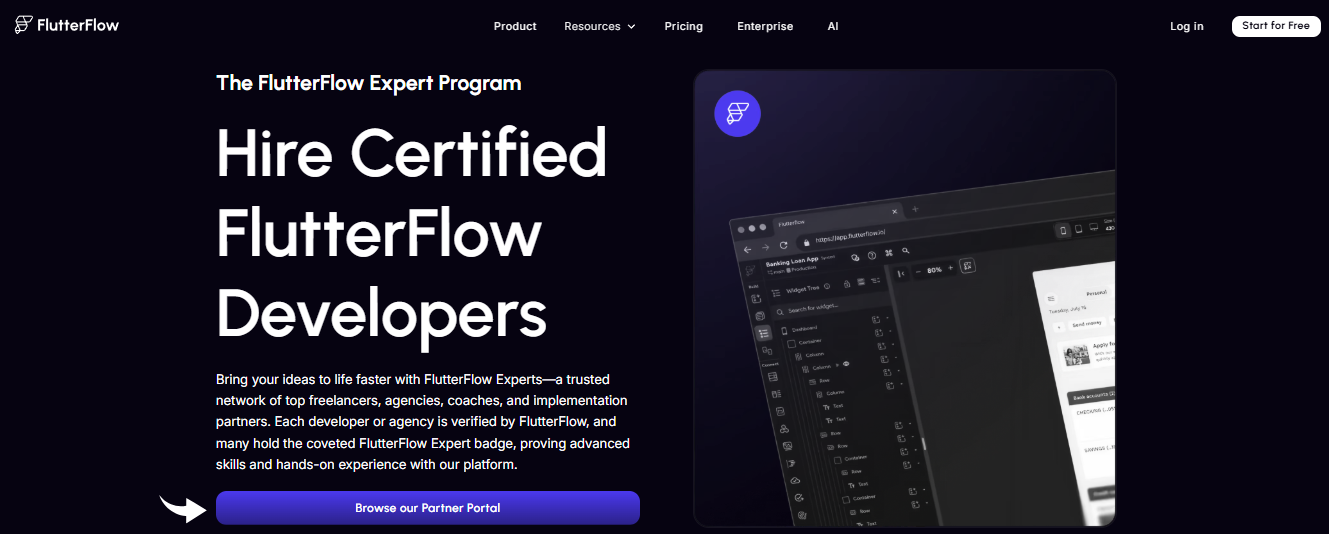This screenshot has height=534, width=1329.
Task: Click the search magnifier in mockup toolbar
Action: tap(905, 250)
